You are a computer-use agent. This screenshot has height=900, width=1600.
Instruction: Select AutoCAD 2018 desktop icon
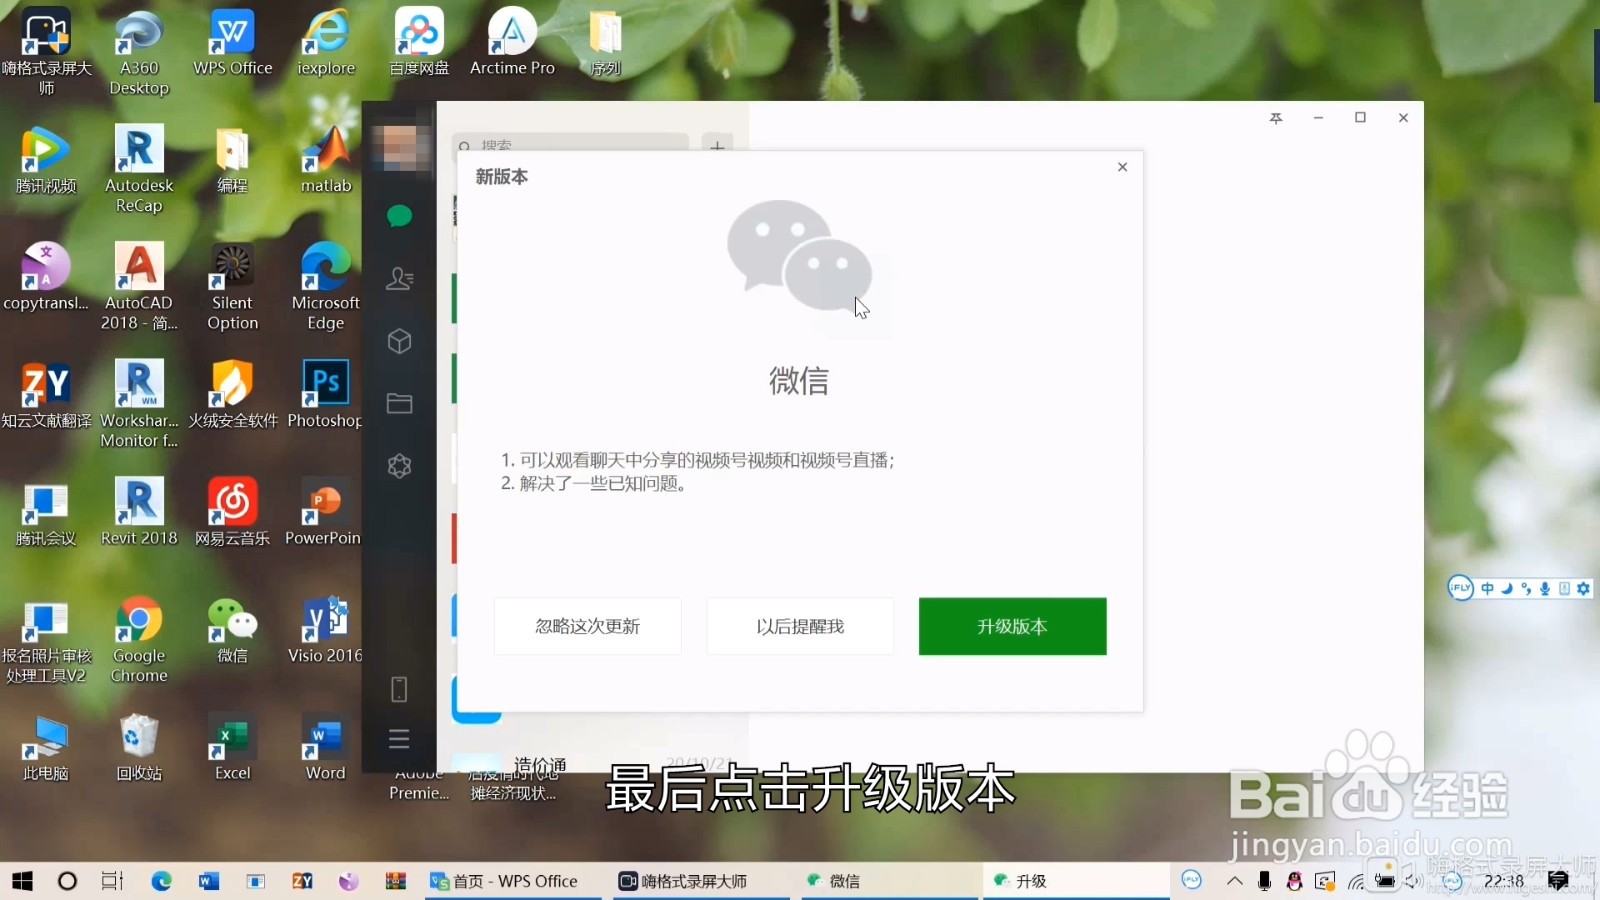coord(139,288)
